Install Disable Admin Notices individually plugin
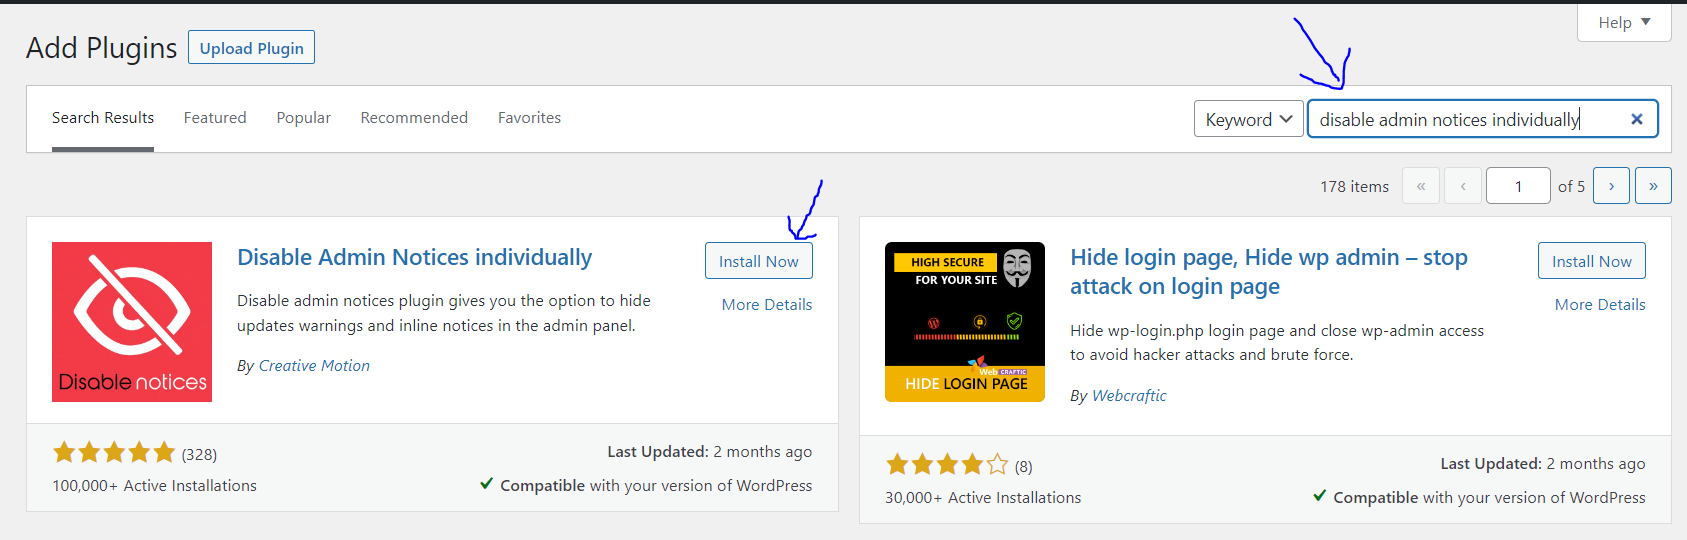The width and height of the screenshot is (1687, 540). pos(759,261)
